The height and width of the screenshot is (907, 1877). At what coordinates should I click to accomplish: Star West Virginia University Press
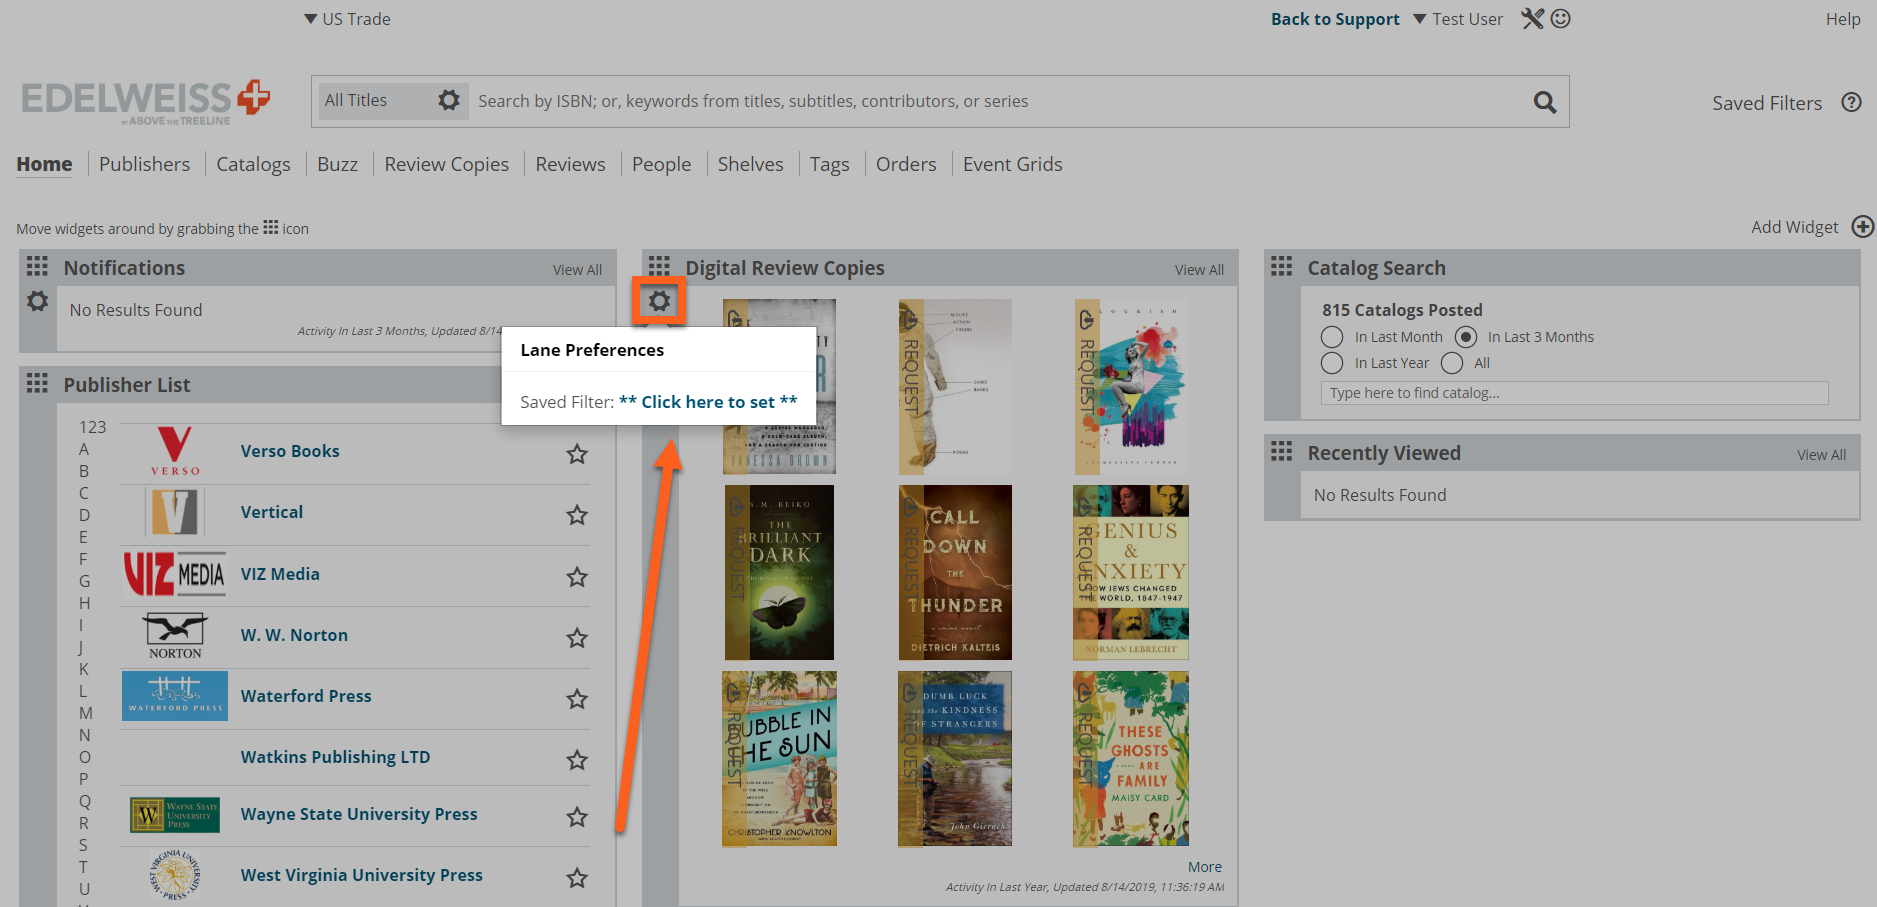[577, 878]
